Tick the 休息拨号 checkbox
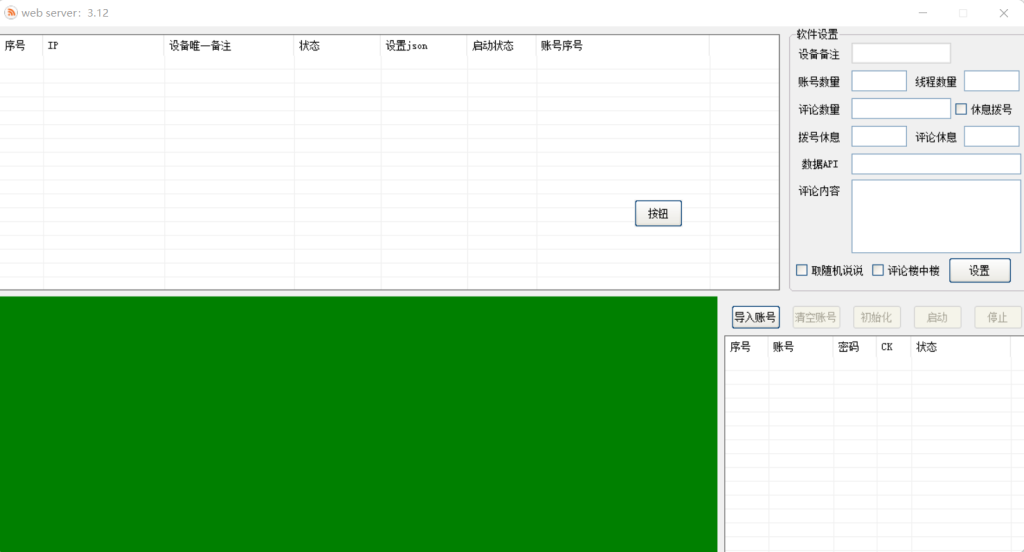The width and height of the screenshot is (1024, 552). coord(961,109)
